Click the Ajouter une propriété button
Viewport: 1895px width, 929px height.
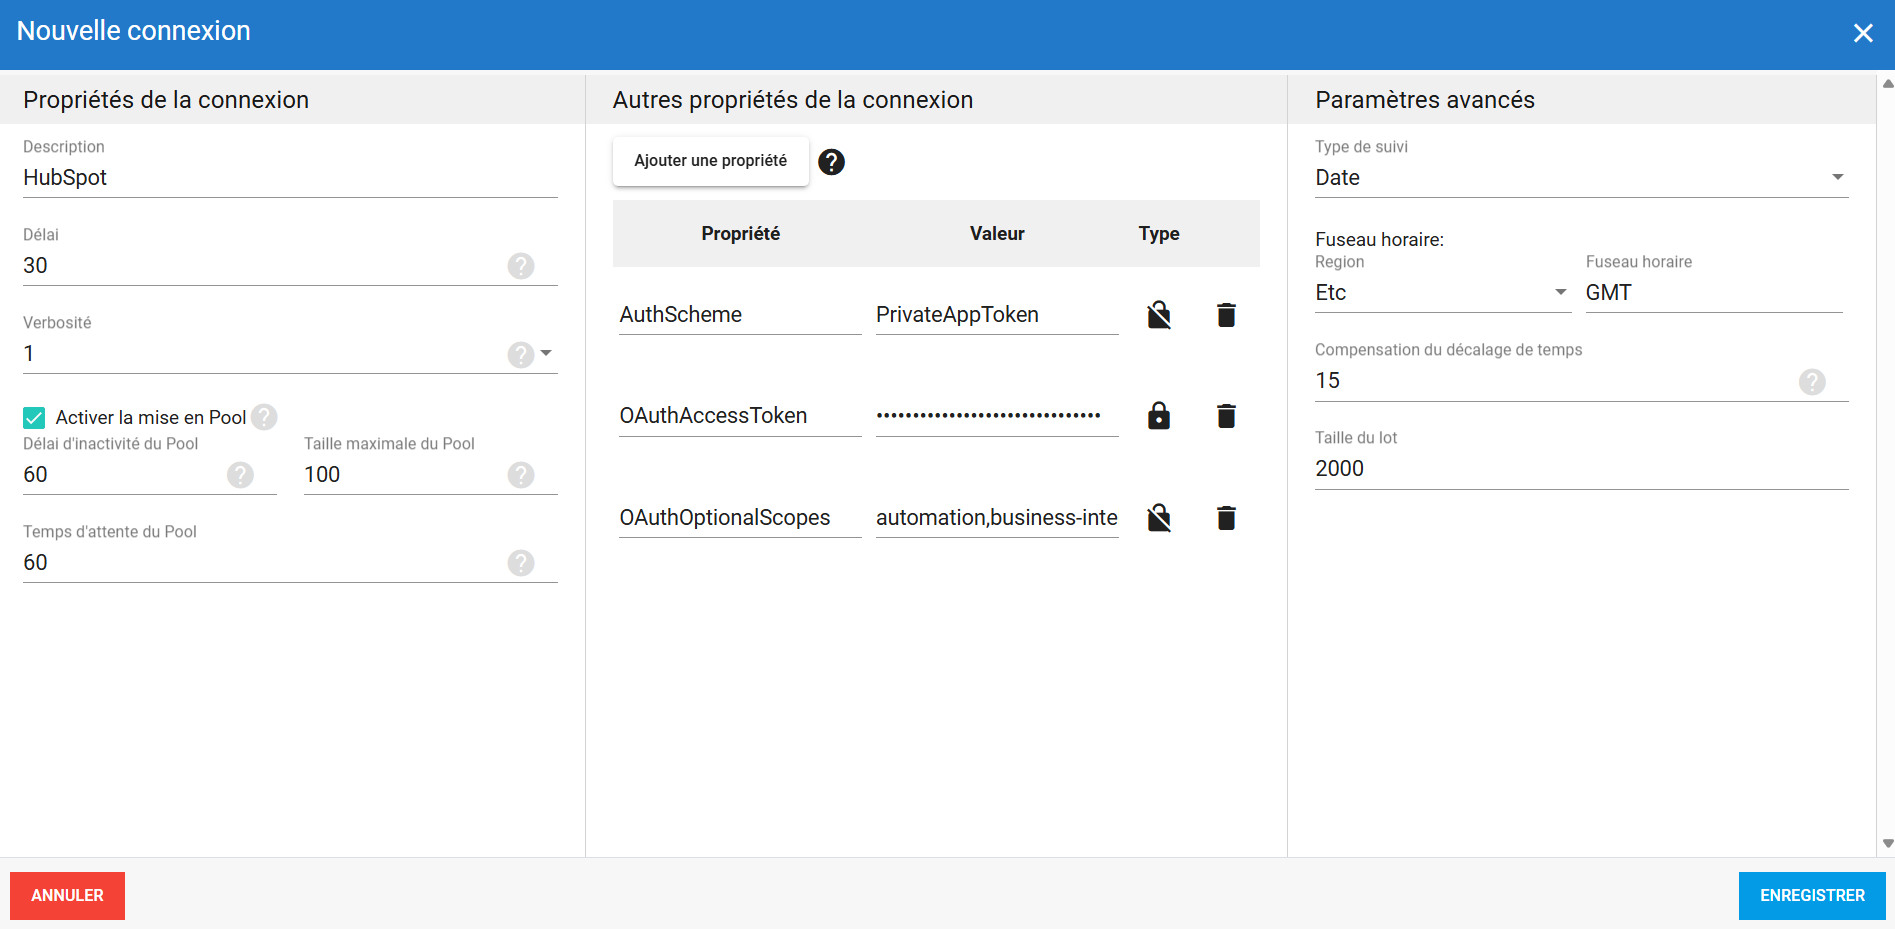point(711,161)
